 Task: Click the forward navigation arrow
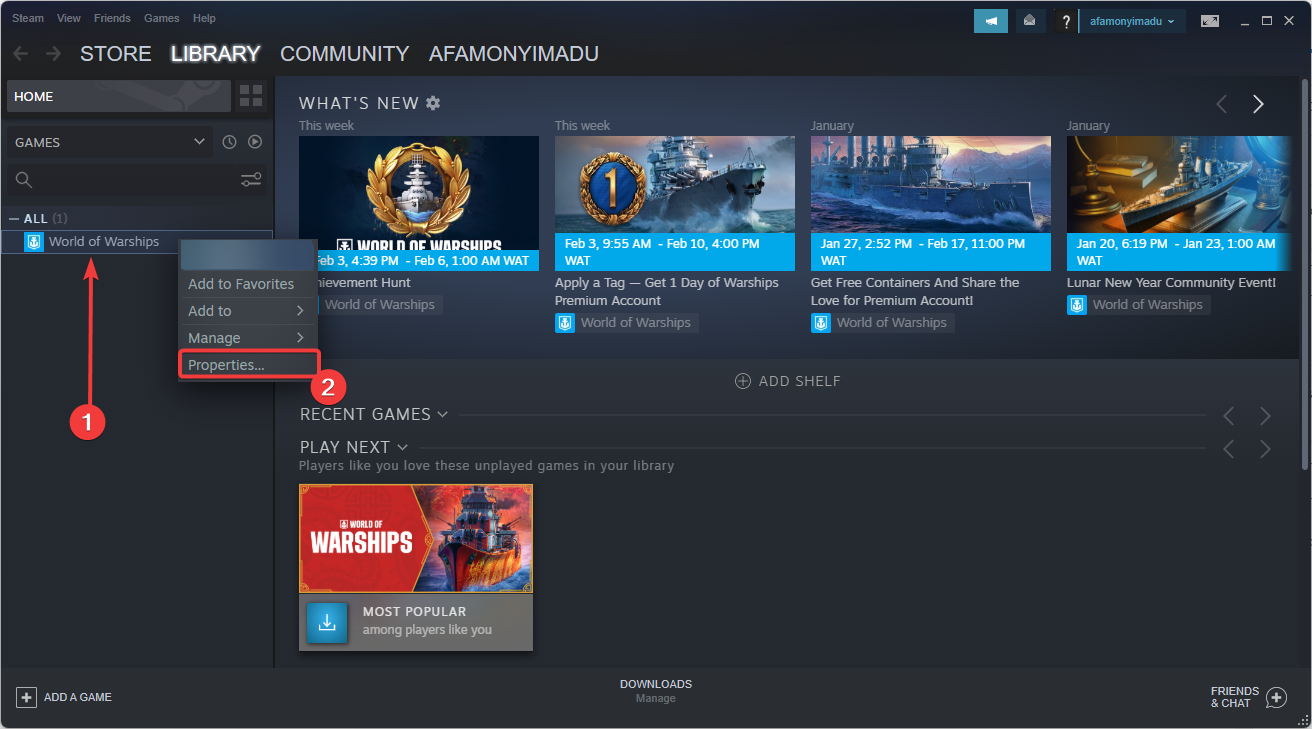[53, 54]
